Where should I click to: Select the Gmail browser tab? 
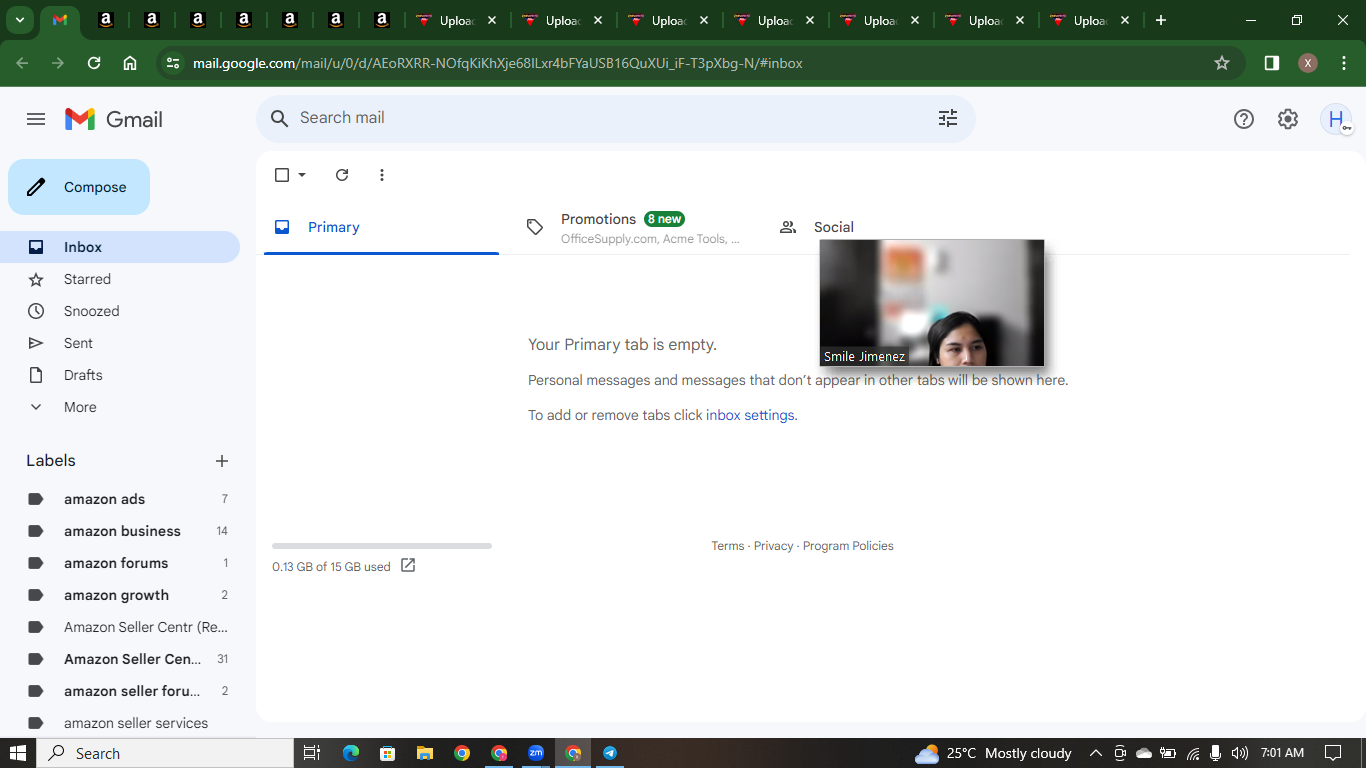click(x=60, y=21)
